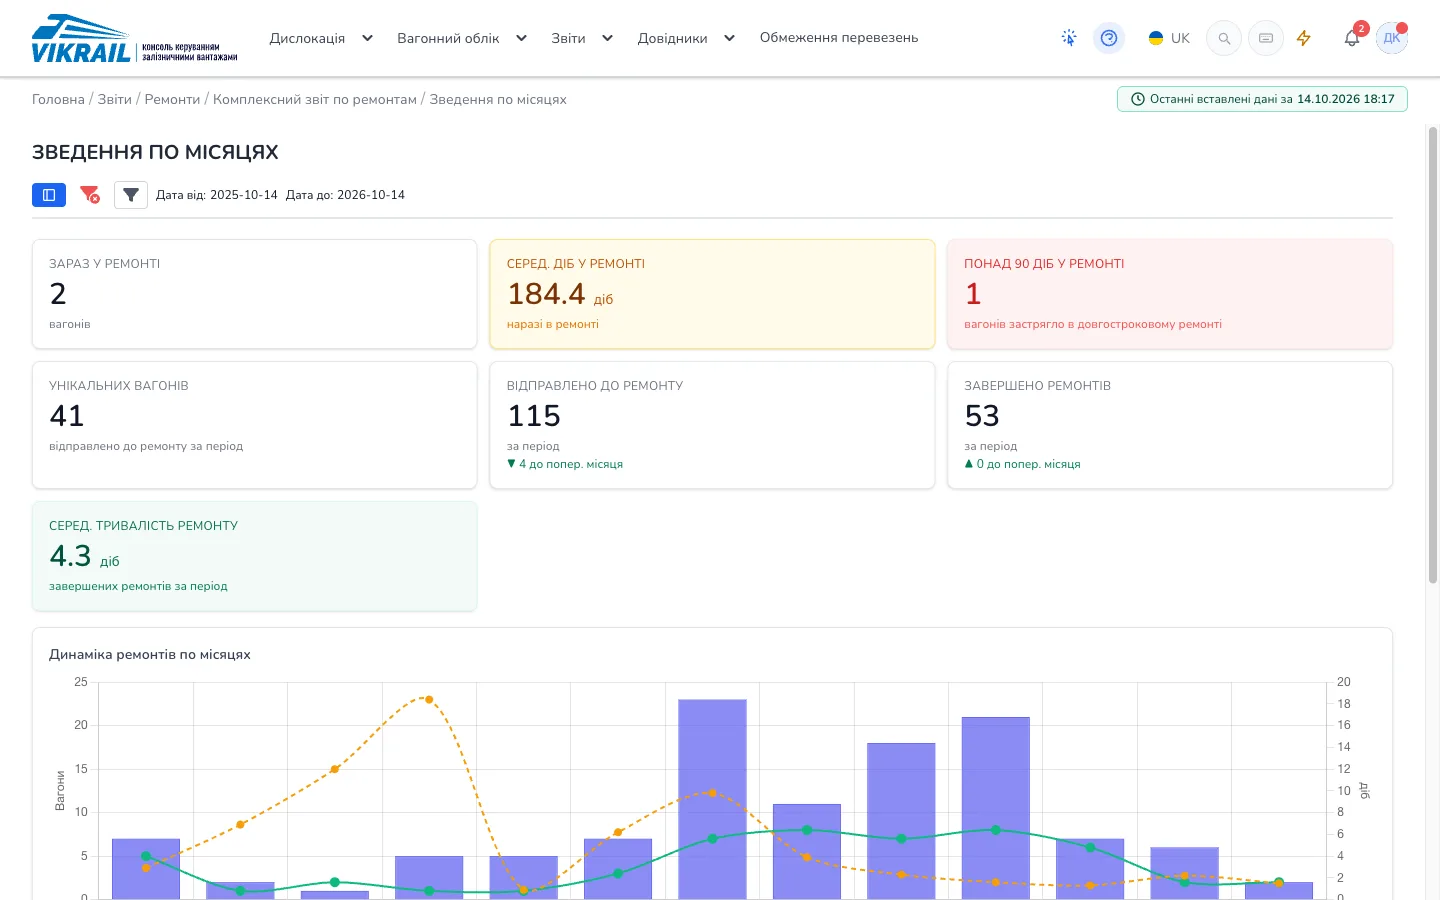Click the vertical page scrollbar
The height and width of the screenshot is (900, 1440).
click(x=1432, y=355)
